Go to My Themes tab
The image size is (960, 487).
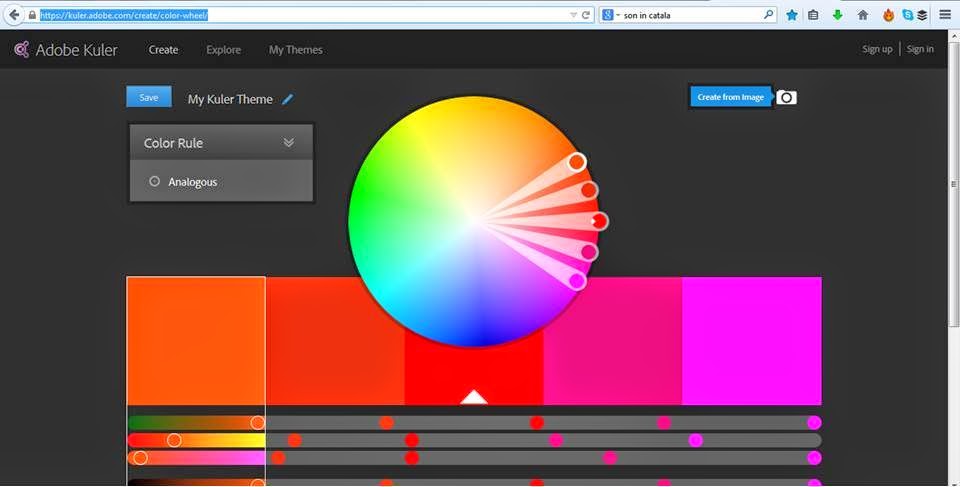[296, 50]
